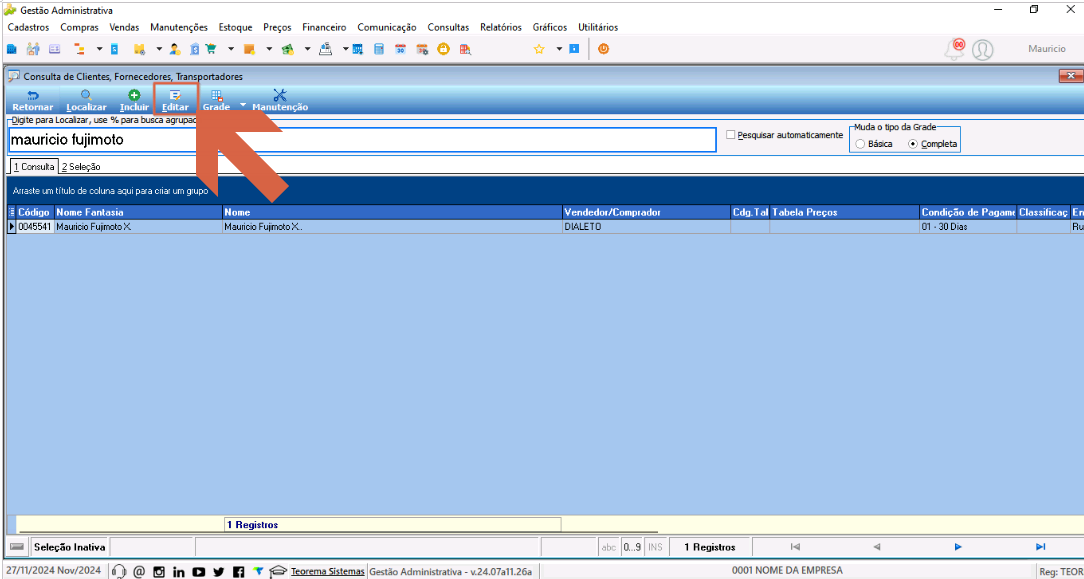Click the Manutenção tools button
This screenshot has height=579, width=1084.
(x=280, y=101)
